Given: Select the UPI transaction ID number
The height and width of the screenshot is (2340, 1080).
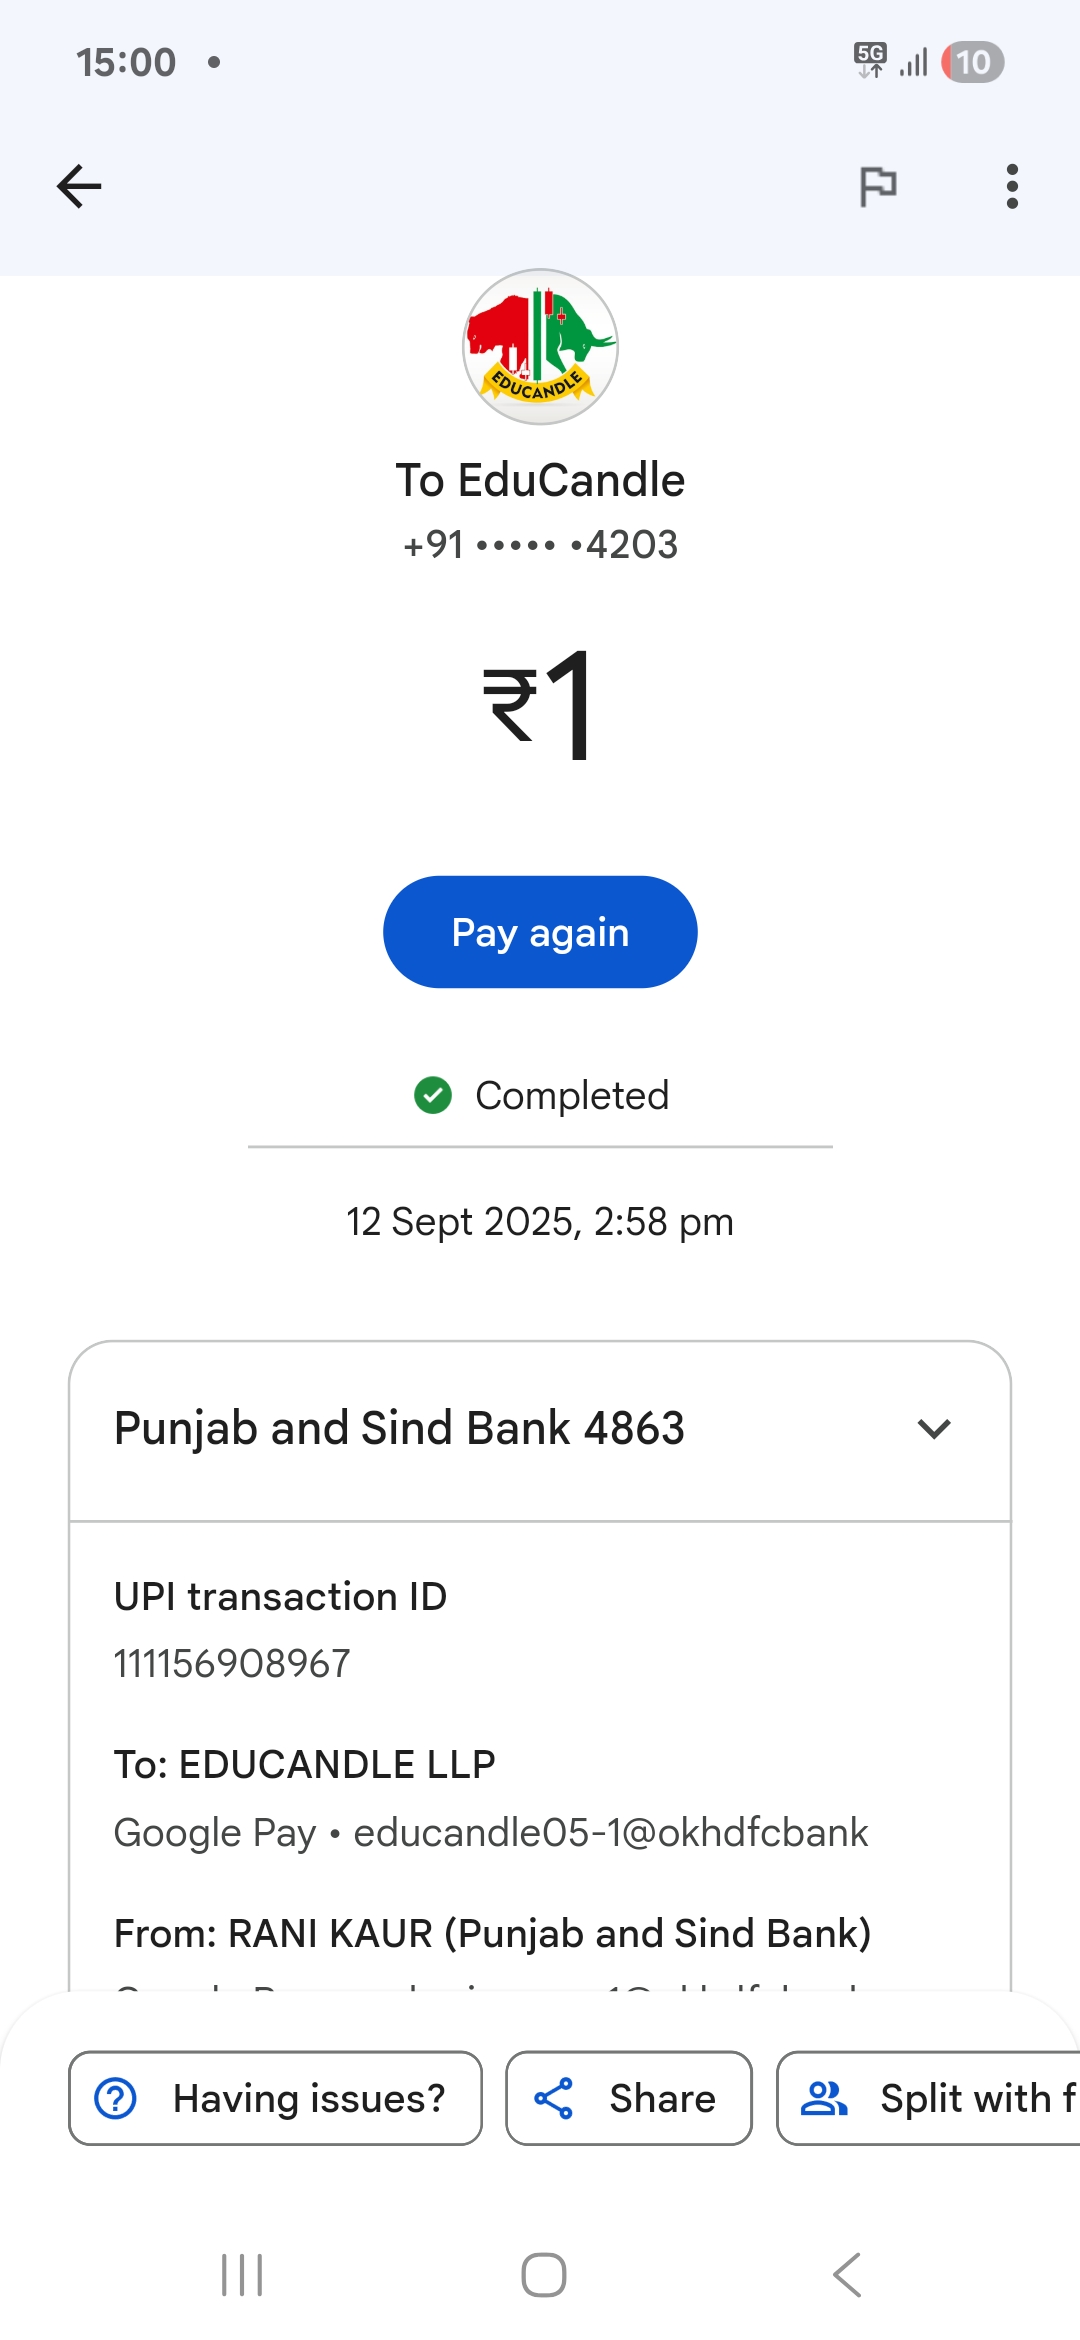Looking at the screenshot, I should coord(232,1664).
